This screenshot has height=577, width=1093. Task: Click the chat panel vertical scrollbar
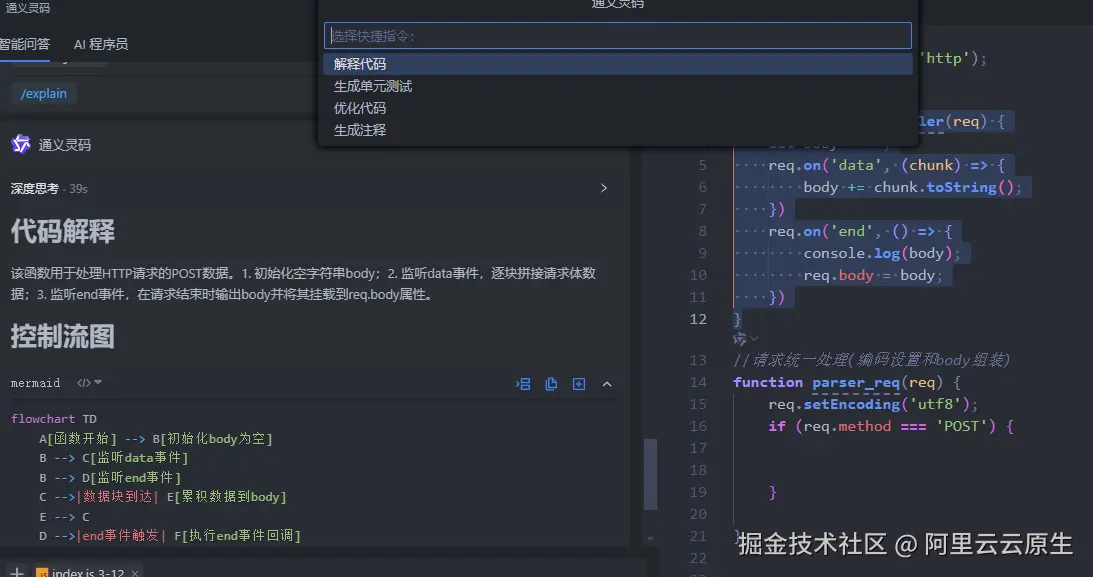[x=650, y=475]
